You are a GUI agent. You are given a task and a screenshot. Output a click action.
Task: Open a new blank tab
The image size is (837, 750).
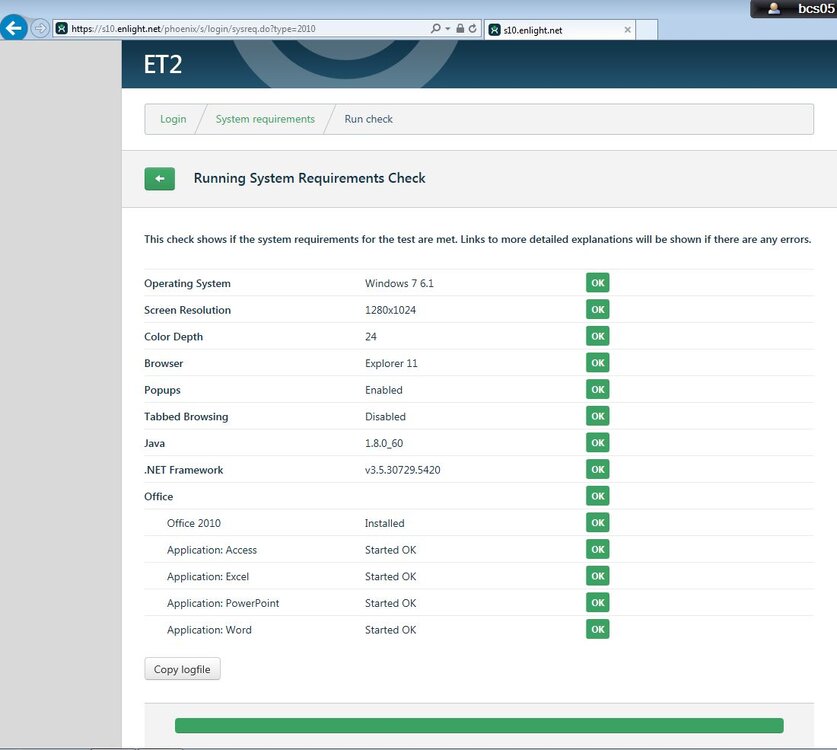[647, 30]
